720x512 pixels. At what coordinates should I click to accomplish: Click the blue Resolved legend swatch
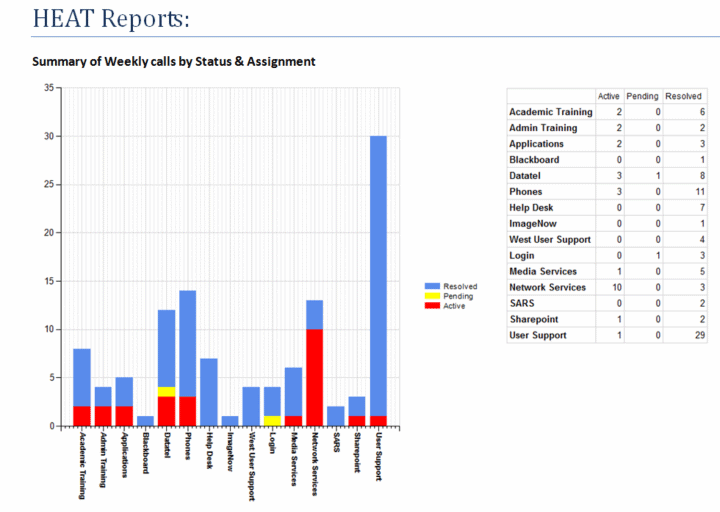pyautogui.click(x=434, y=287)
